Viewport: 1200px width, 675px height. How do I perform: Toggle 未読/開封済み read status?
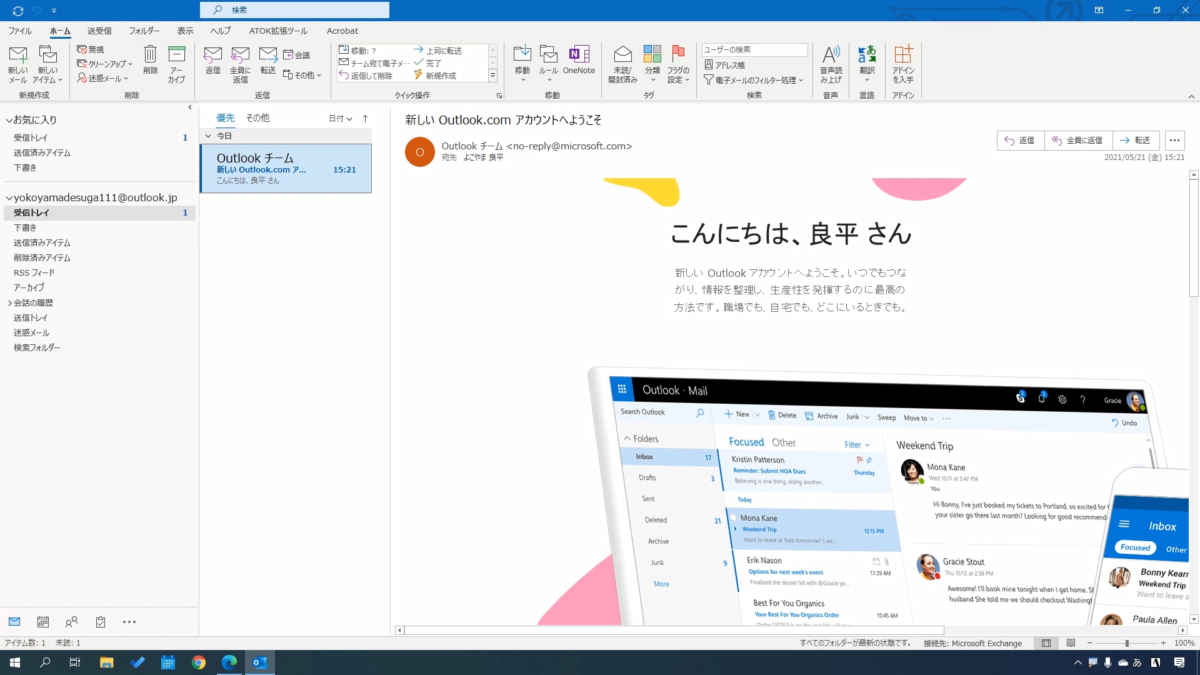623,64
